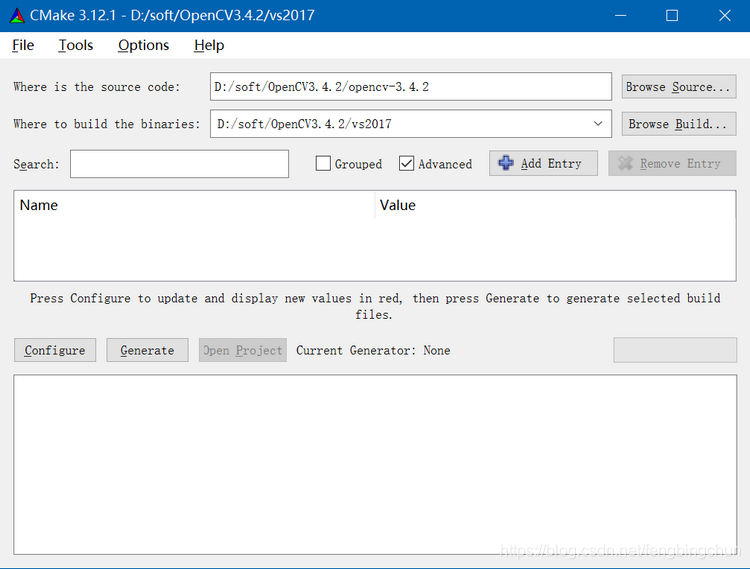750x569 pixels.
Task: Click the Name column header
Action: [x=194, y=205]
